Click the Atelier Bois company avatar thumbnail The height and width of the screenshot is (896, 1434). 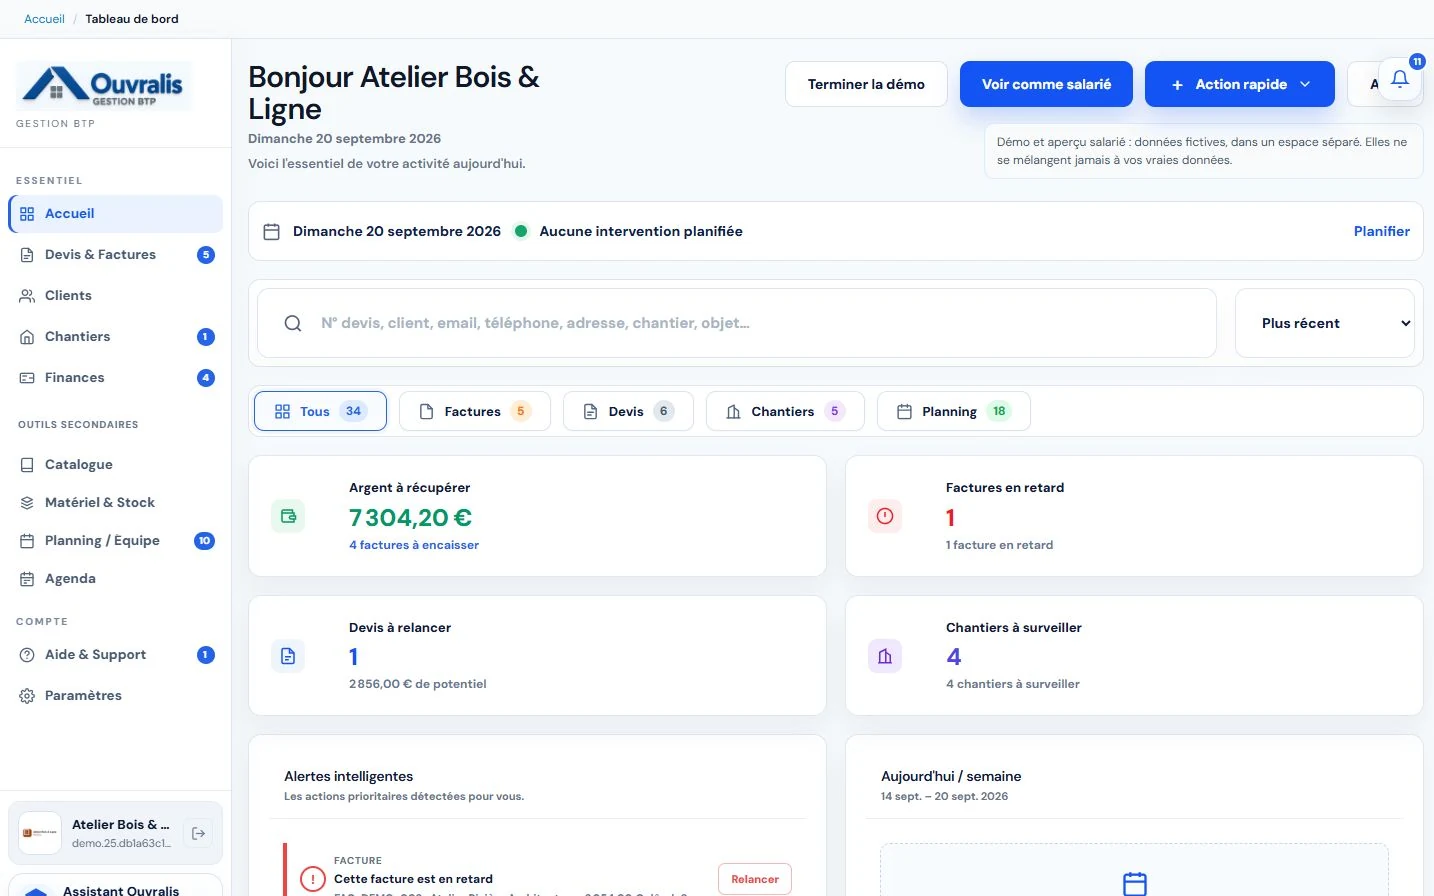point(40,833)
